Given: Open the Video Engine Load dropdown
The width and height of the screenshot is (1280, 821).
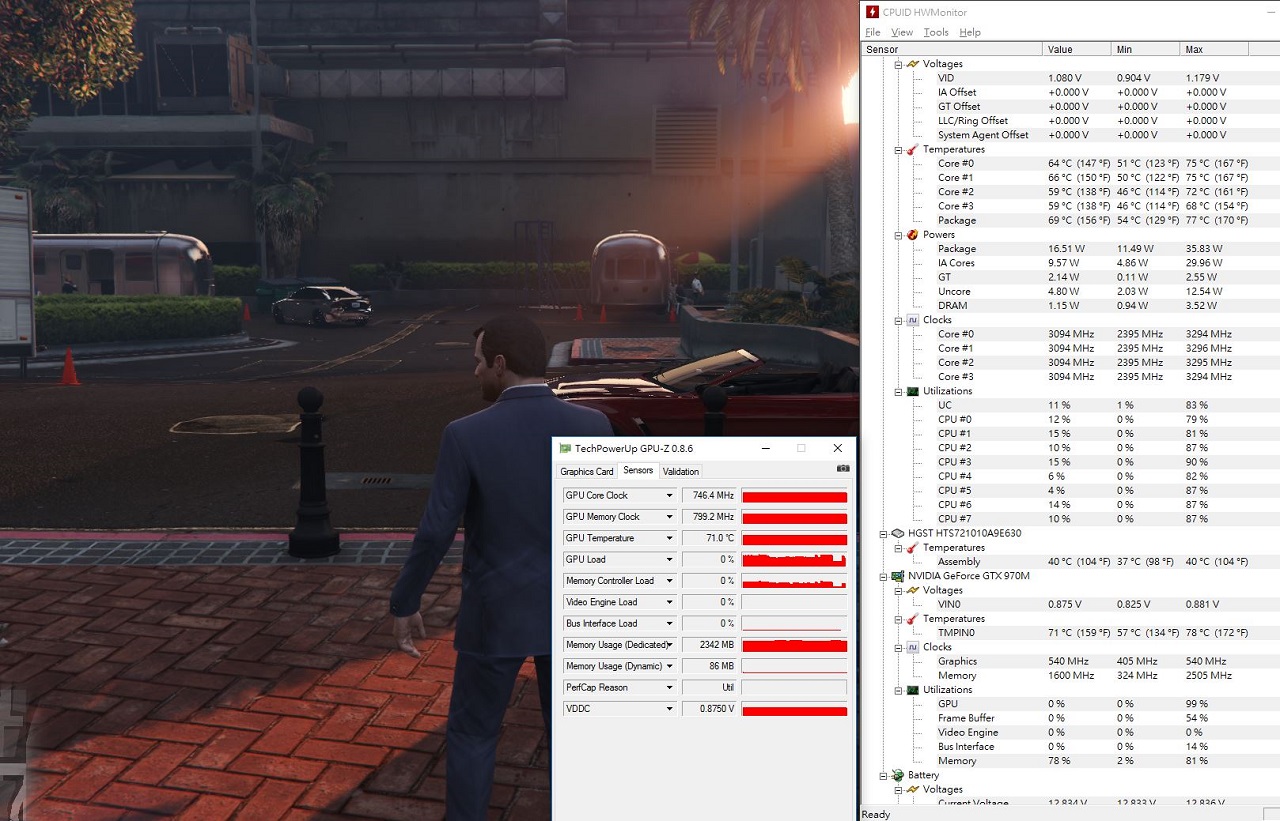Looking at the screenshot, I should point(669,602).
